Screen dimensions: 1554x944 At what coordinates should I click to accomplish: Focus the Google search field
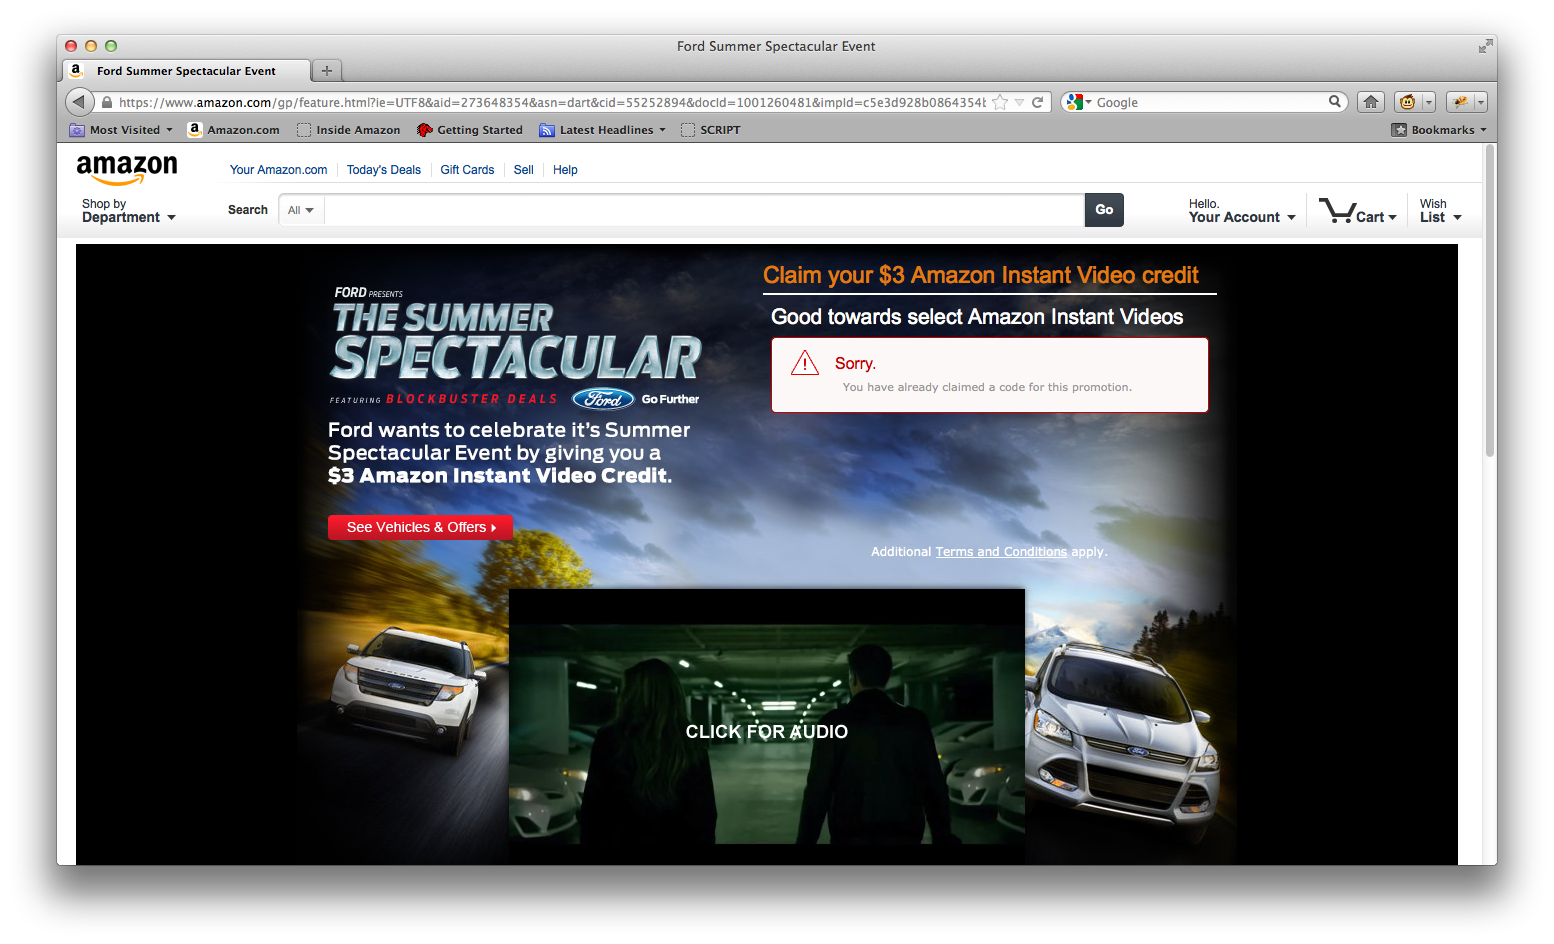[x=1210, y=102]
